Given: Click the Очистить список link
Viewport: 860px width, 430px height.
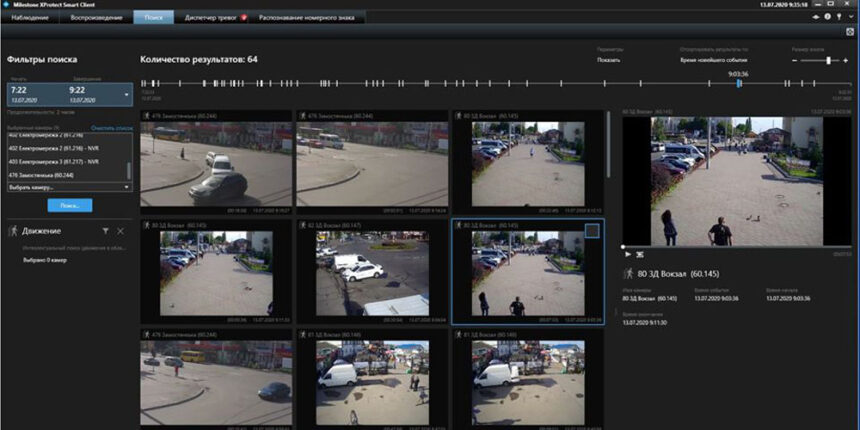Looking at the screenshot, I should pyautogui.click(x=112, y=128).
